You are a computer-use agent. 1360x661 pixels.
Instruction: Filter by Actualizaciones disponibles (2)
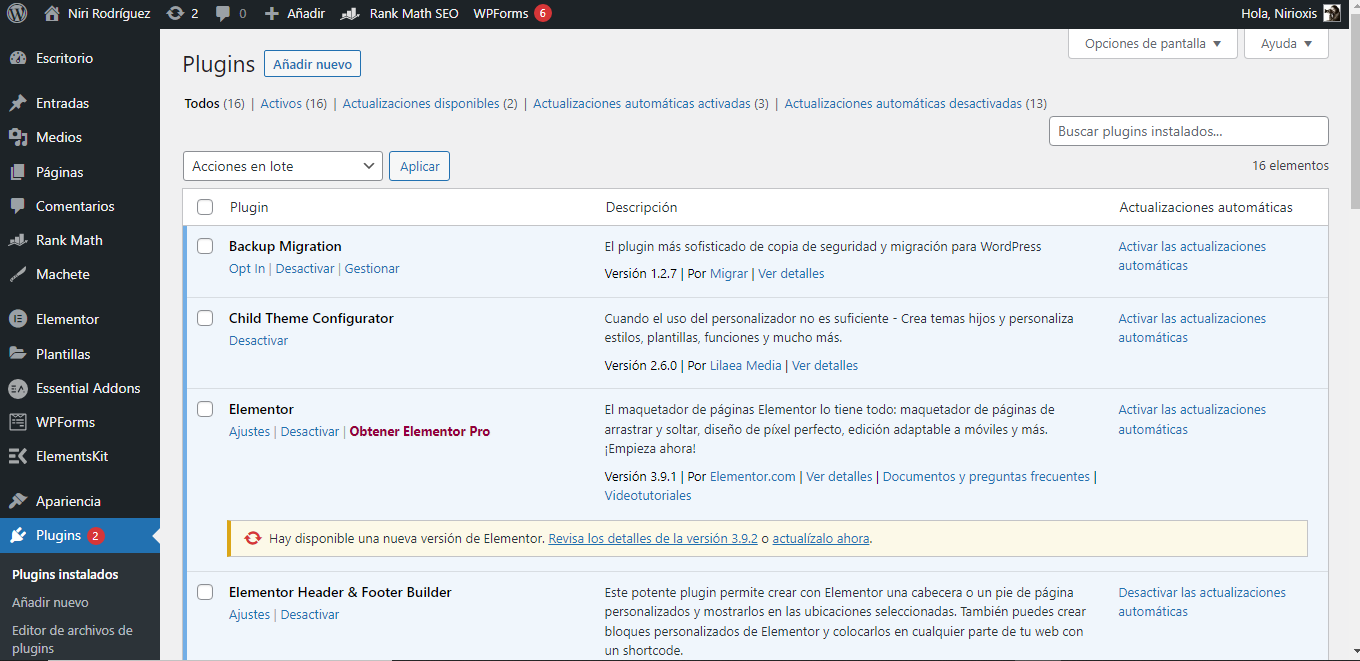tap(430, 103)
